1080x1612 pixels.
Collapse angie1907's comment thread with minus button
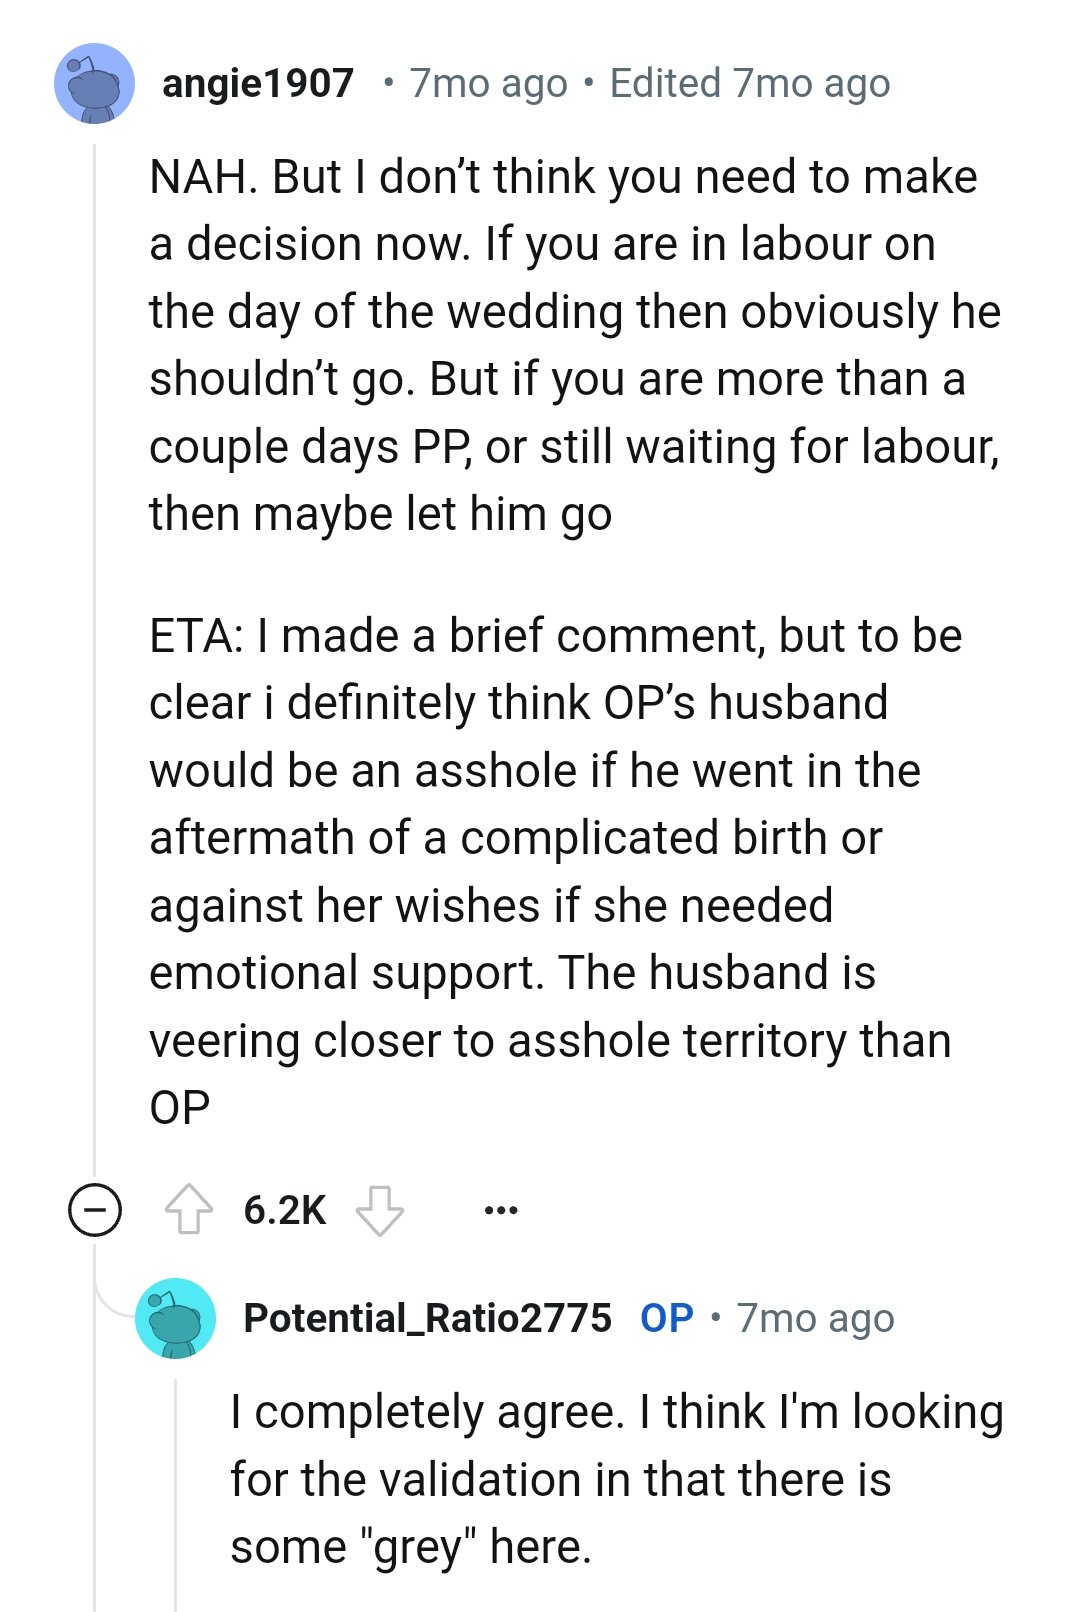coord(95,1210)
